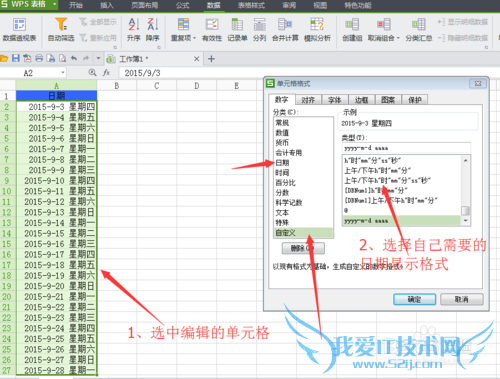Open Text to Columns (分列)
The height and width of the screenshot is (379, 500).
[259, 30]
